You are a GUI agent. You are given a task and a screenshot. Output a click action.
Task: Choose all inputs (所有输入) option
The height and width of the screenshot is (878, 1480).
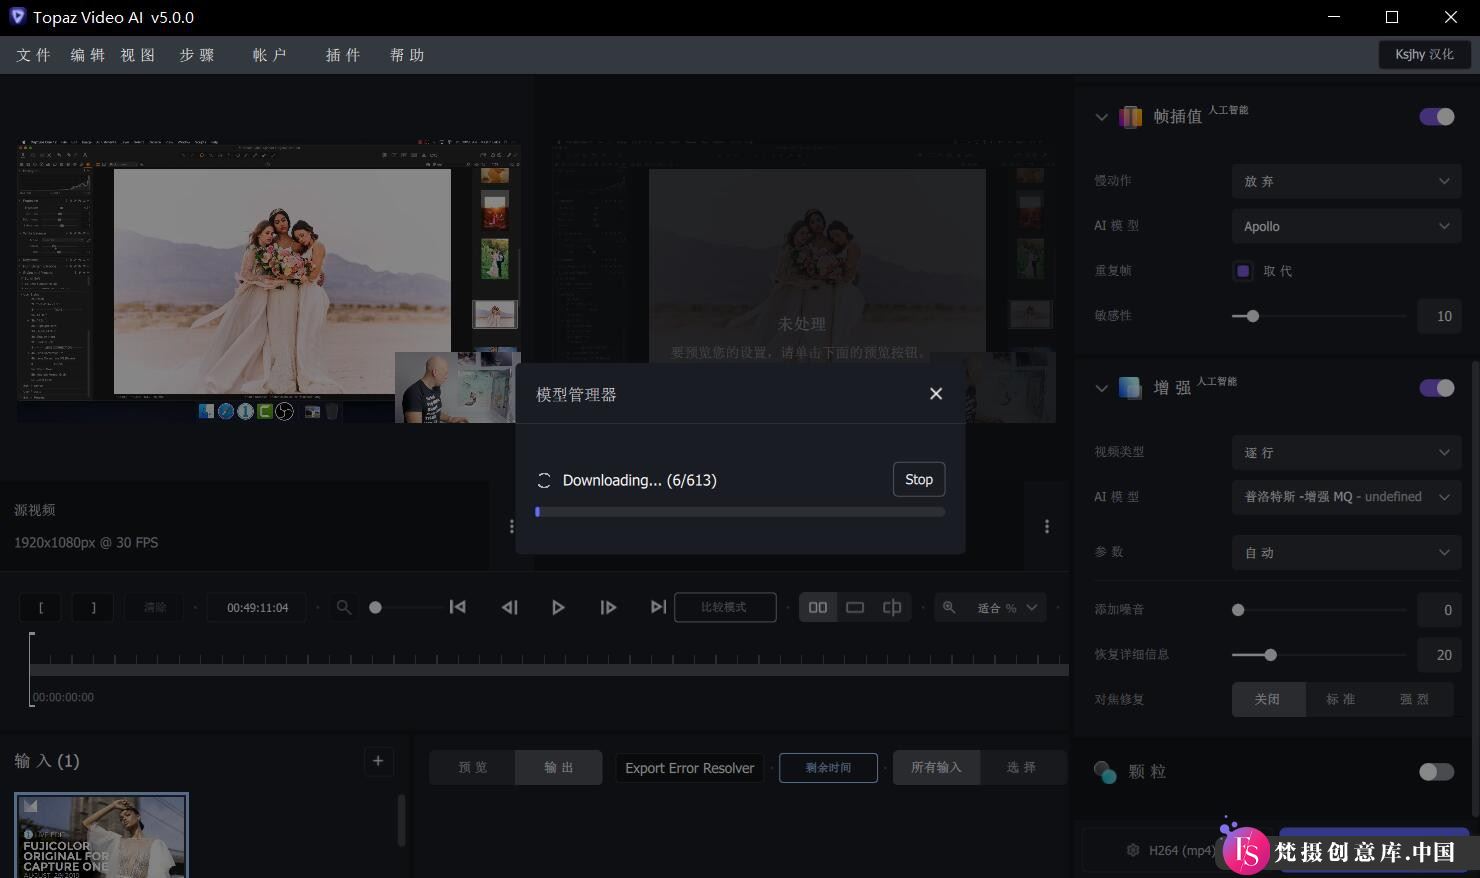point(936,767)
